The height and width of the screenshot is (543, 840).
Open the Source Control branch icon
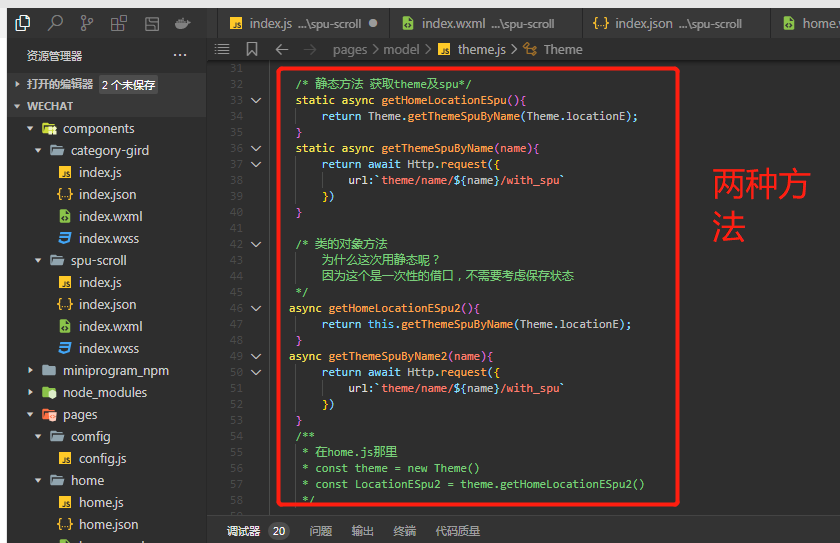coord(87,22)
